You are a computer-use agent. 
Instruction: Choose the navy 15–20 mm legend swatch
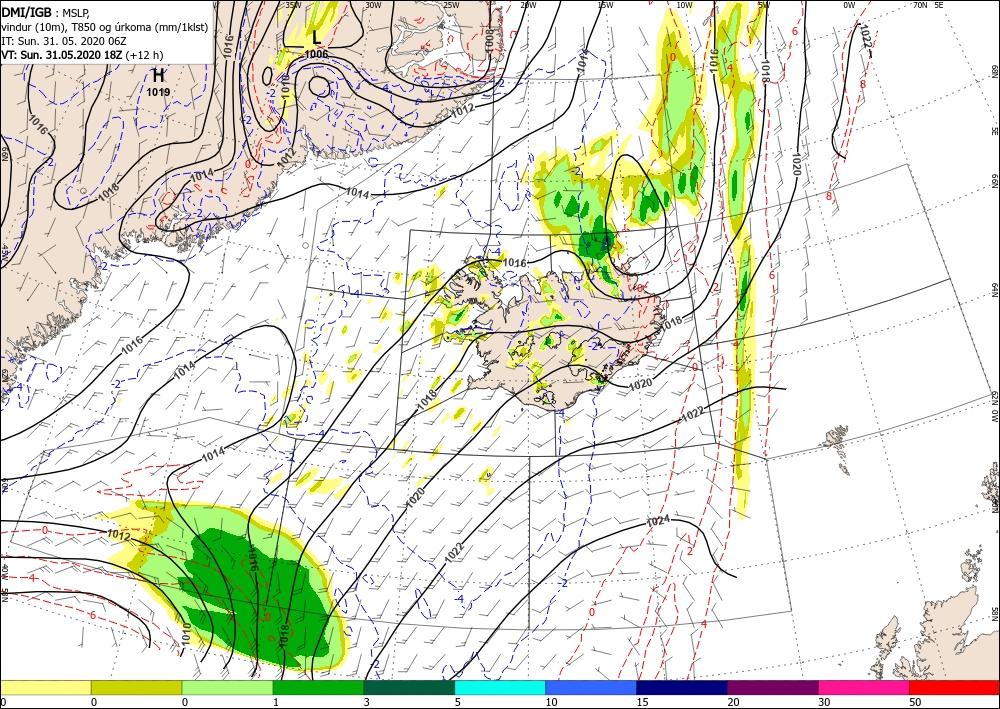682,687
